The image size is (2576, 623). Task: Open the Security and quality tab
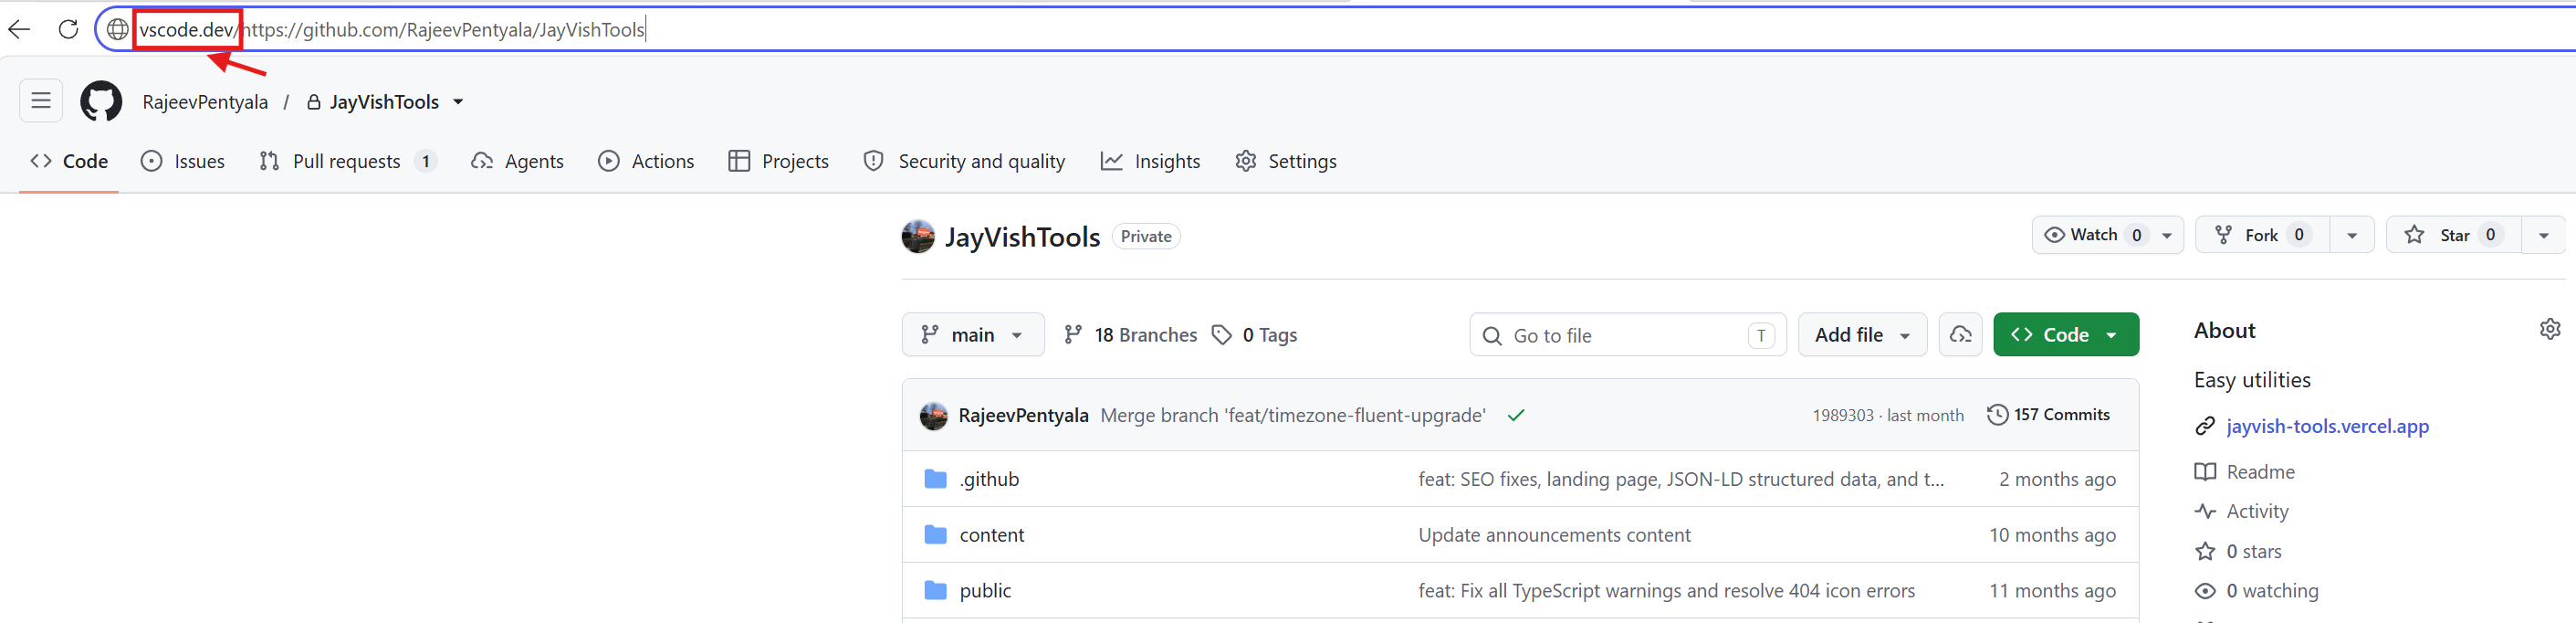point(965,161)
